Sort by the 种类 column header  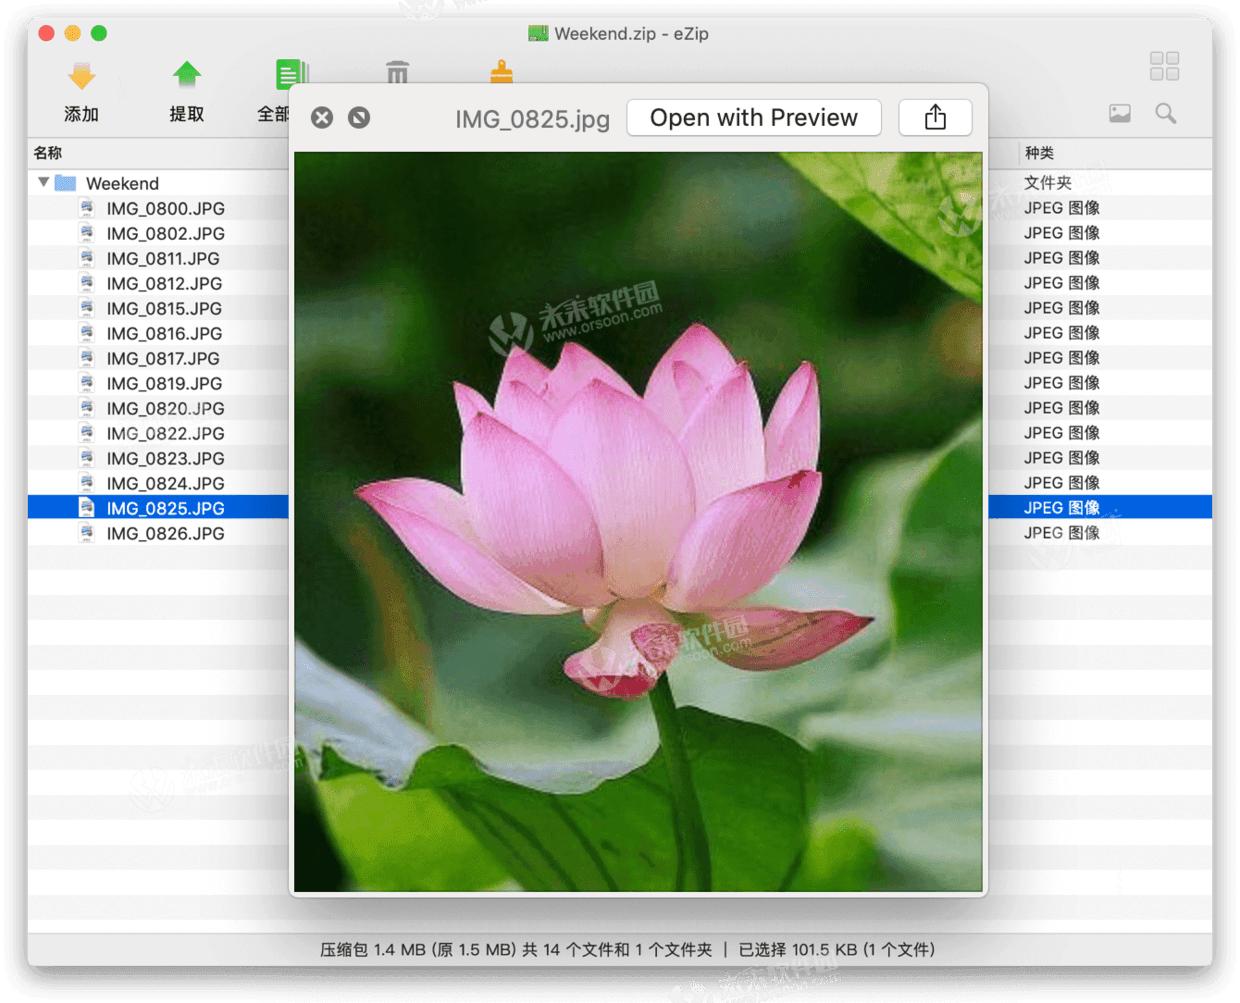coord(1039,153)
